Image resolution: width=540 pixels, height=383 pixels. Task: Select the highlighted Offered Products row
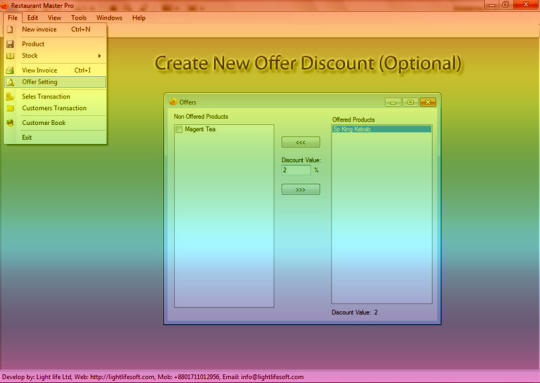tap(382, 129)
